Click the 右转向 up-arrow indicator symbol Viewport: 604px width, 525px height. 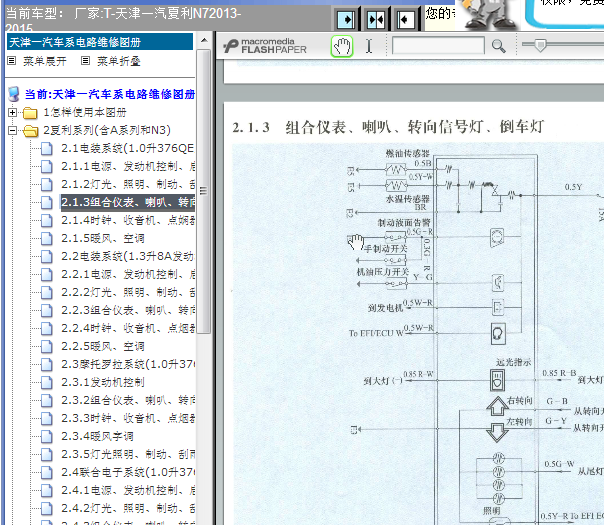497,406
